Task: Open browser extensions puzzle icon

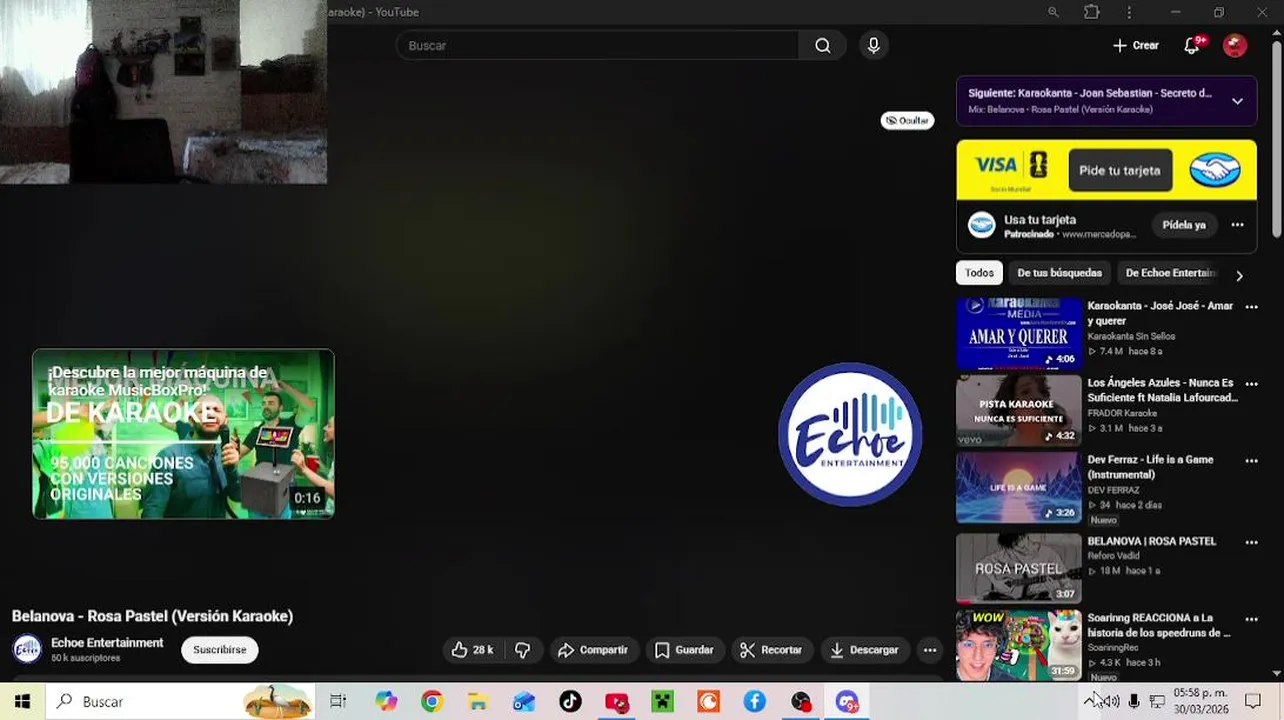Action: pyautogui.click(x=1091, y=12)
